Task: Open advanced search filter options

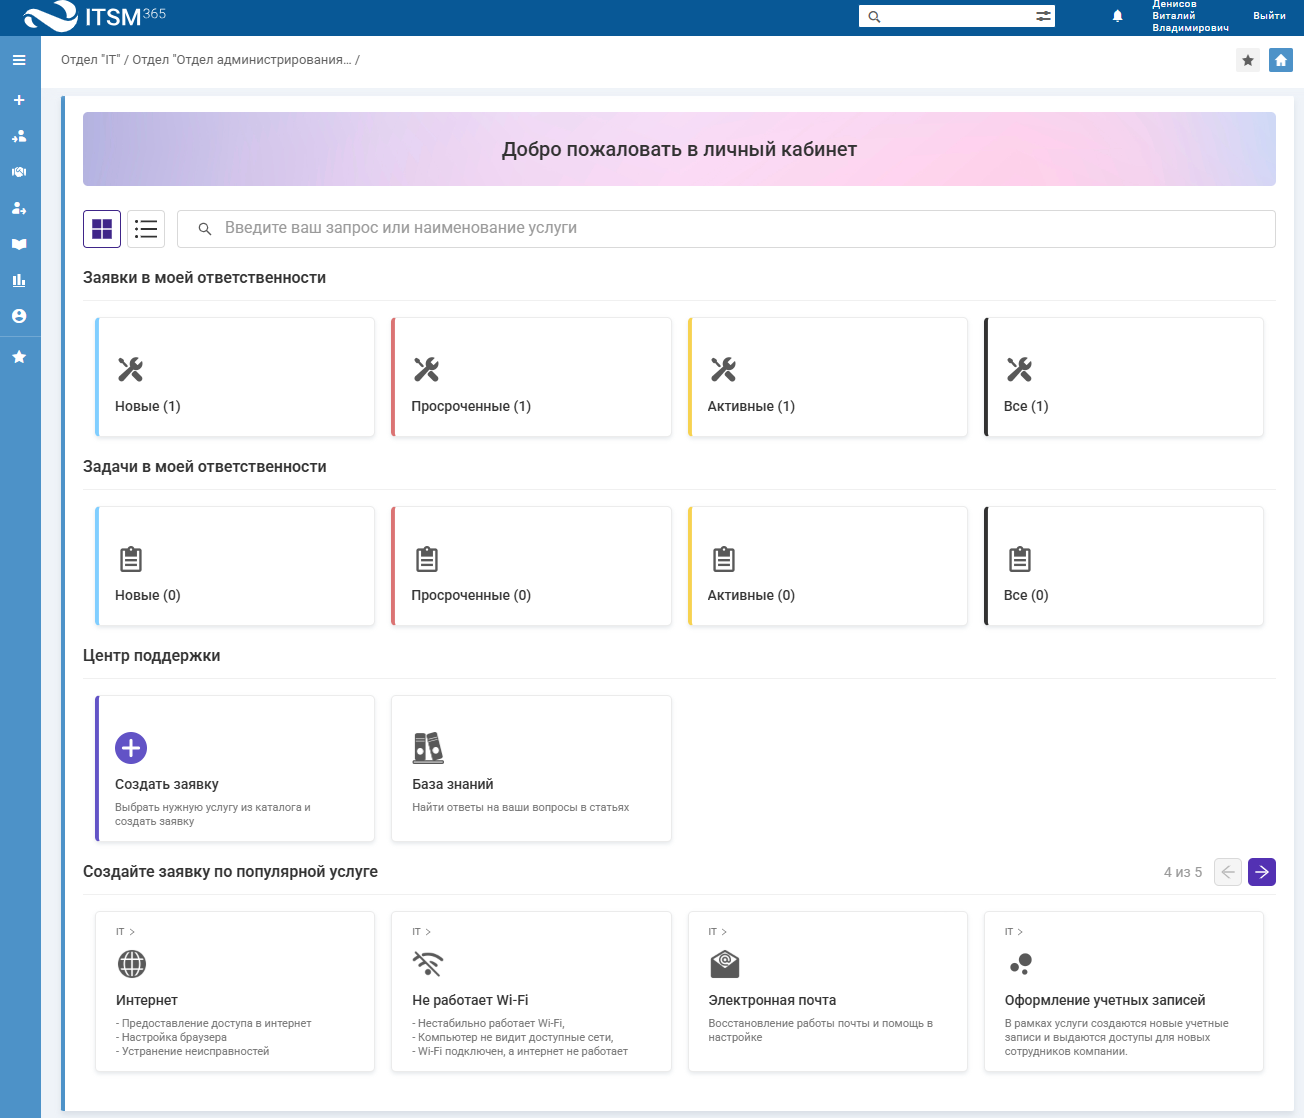Action: (1043, 16)
